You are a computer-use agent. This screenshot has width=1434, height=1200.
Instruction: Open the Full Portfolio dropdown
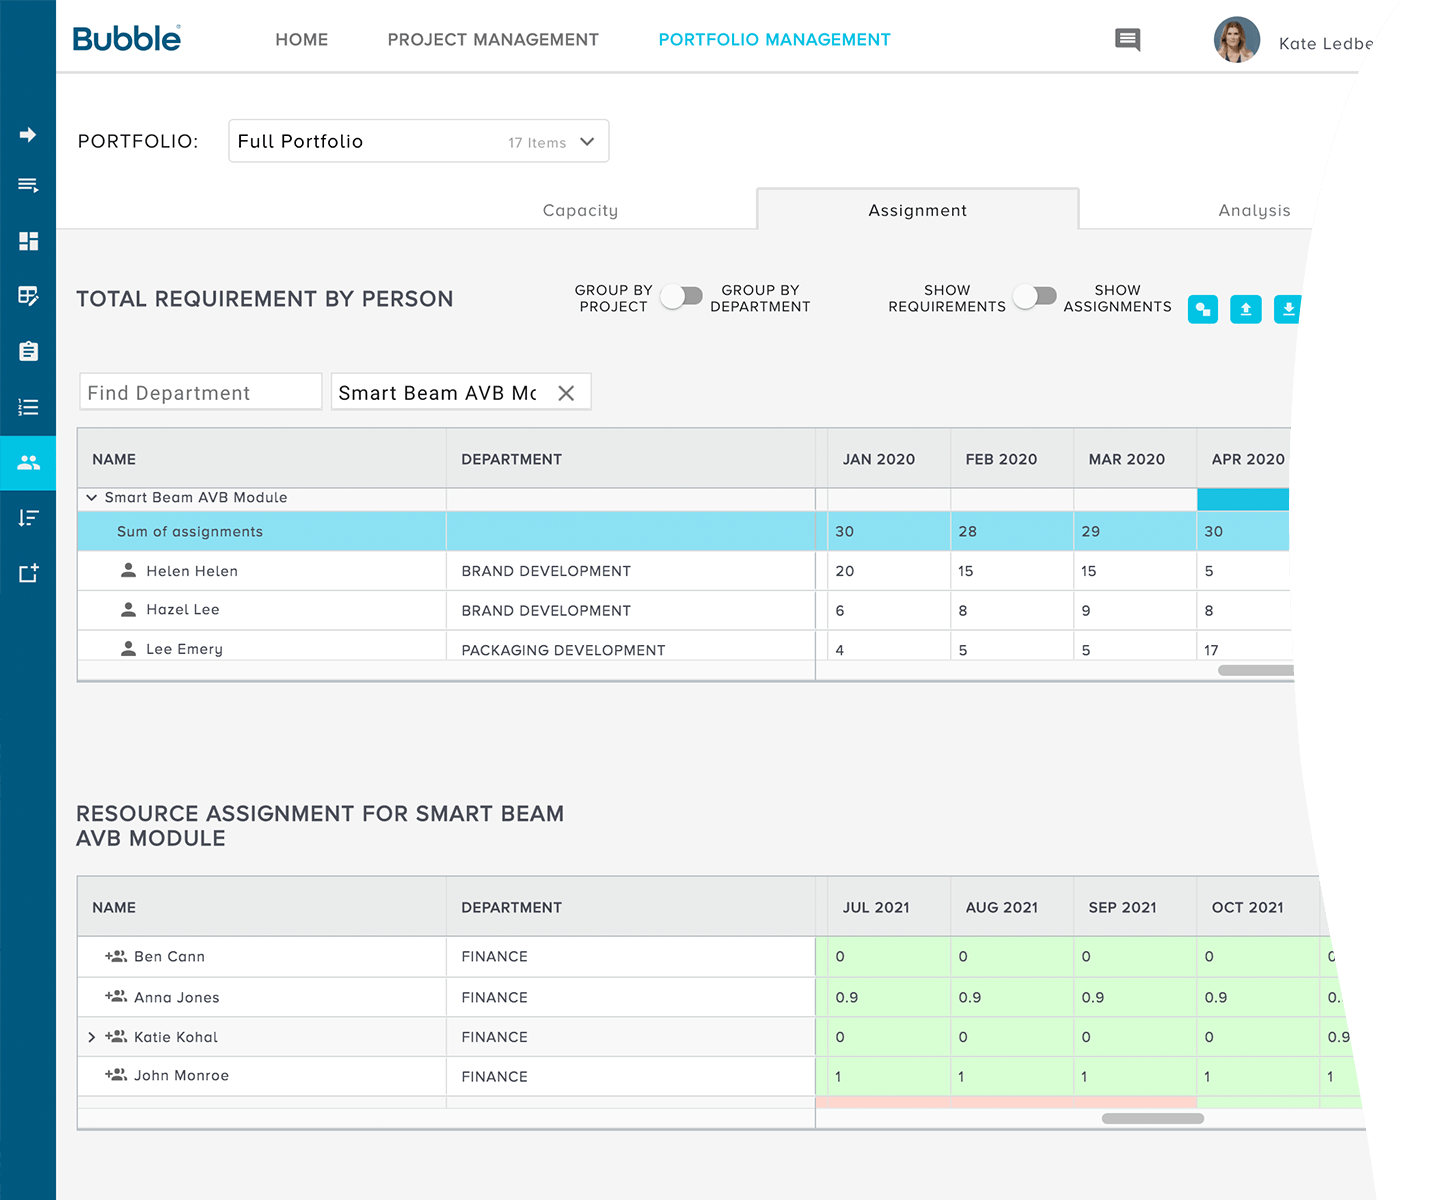(418, 141)
